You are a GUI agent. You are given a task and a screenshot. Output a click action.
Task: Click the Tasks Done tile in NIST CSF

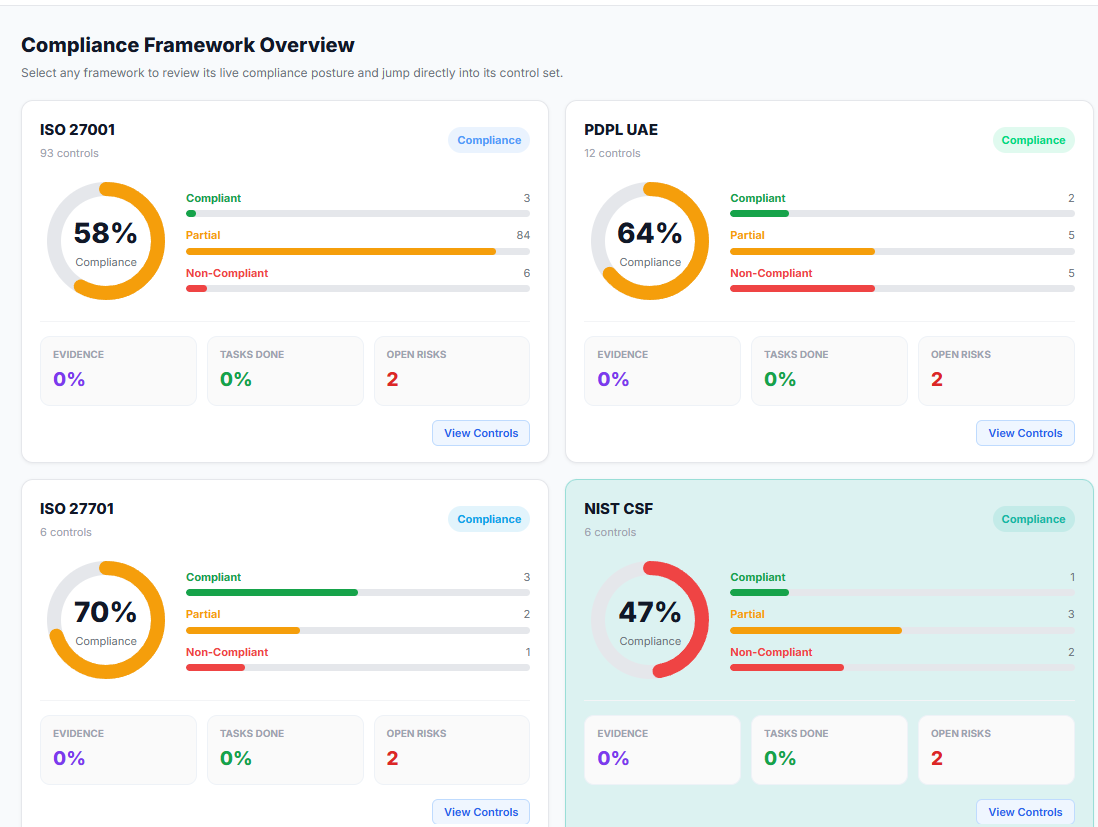click(x=829, y=750)
